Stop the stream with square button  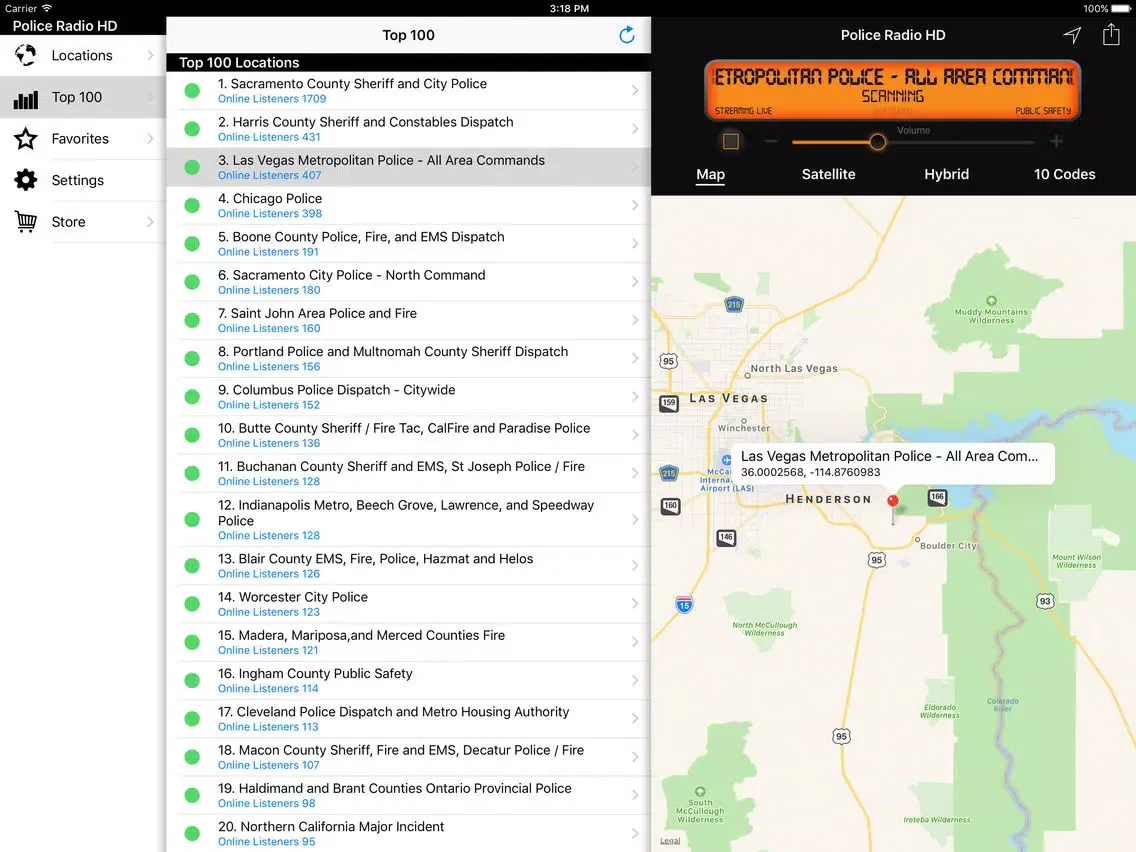point(730,141)
